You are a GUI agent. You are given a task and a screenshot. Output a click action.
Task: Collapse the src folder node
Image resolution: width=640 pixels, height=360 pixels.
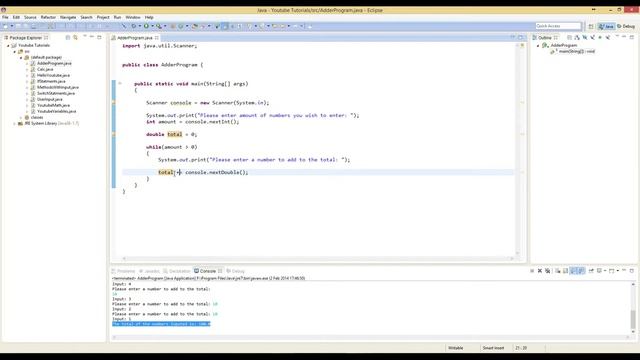(x=15, y=52)
